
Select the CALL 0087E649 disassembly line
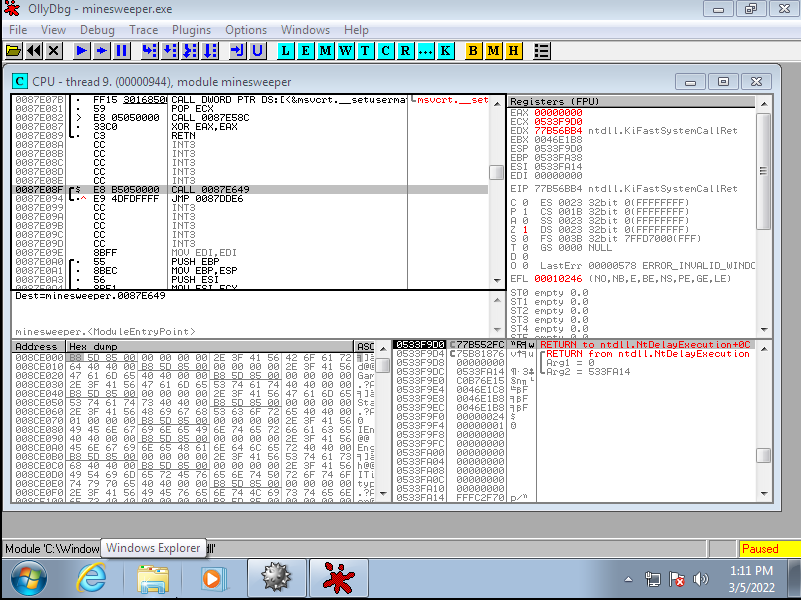[x=250, y=189]
